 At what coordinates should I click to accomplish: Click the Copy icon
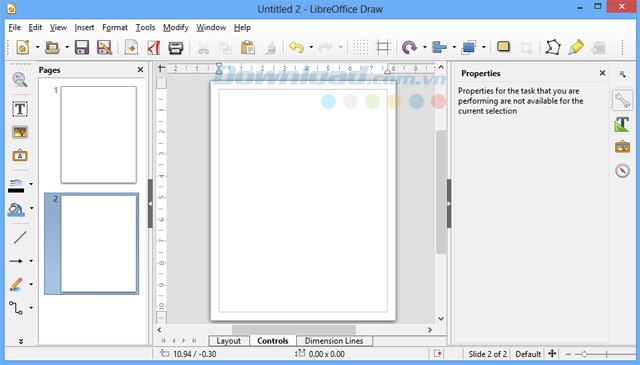click(225, 47)
